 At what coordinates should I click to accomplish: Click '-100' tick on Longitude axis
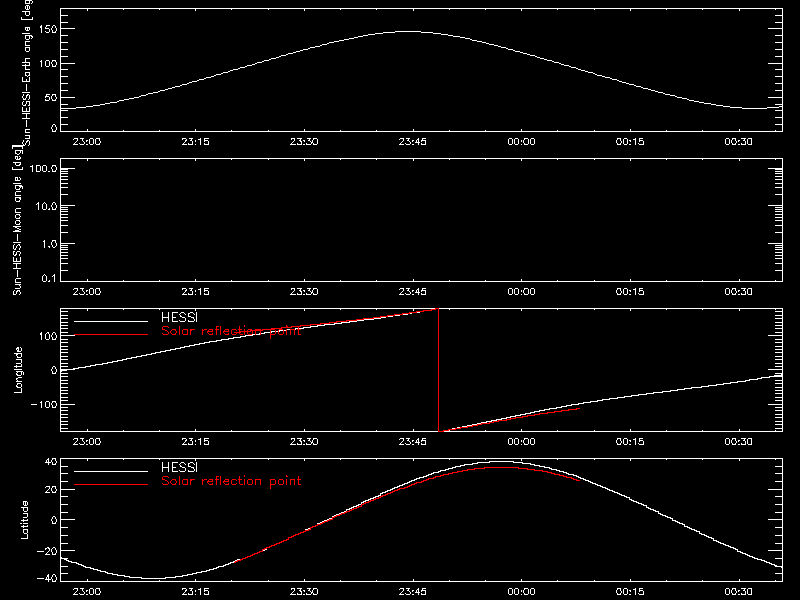coord(44,404)
